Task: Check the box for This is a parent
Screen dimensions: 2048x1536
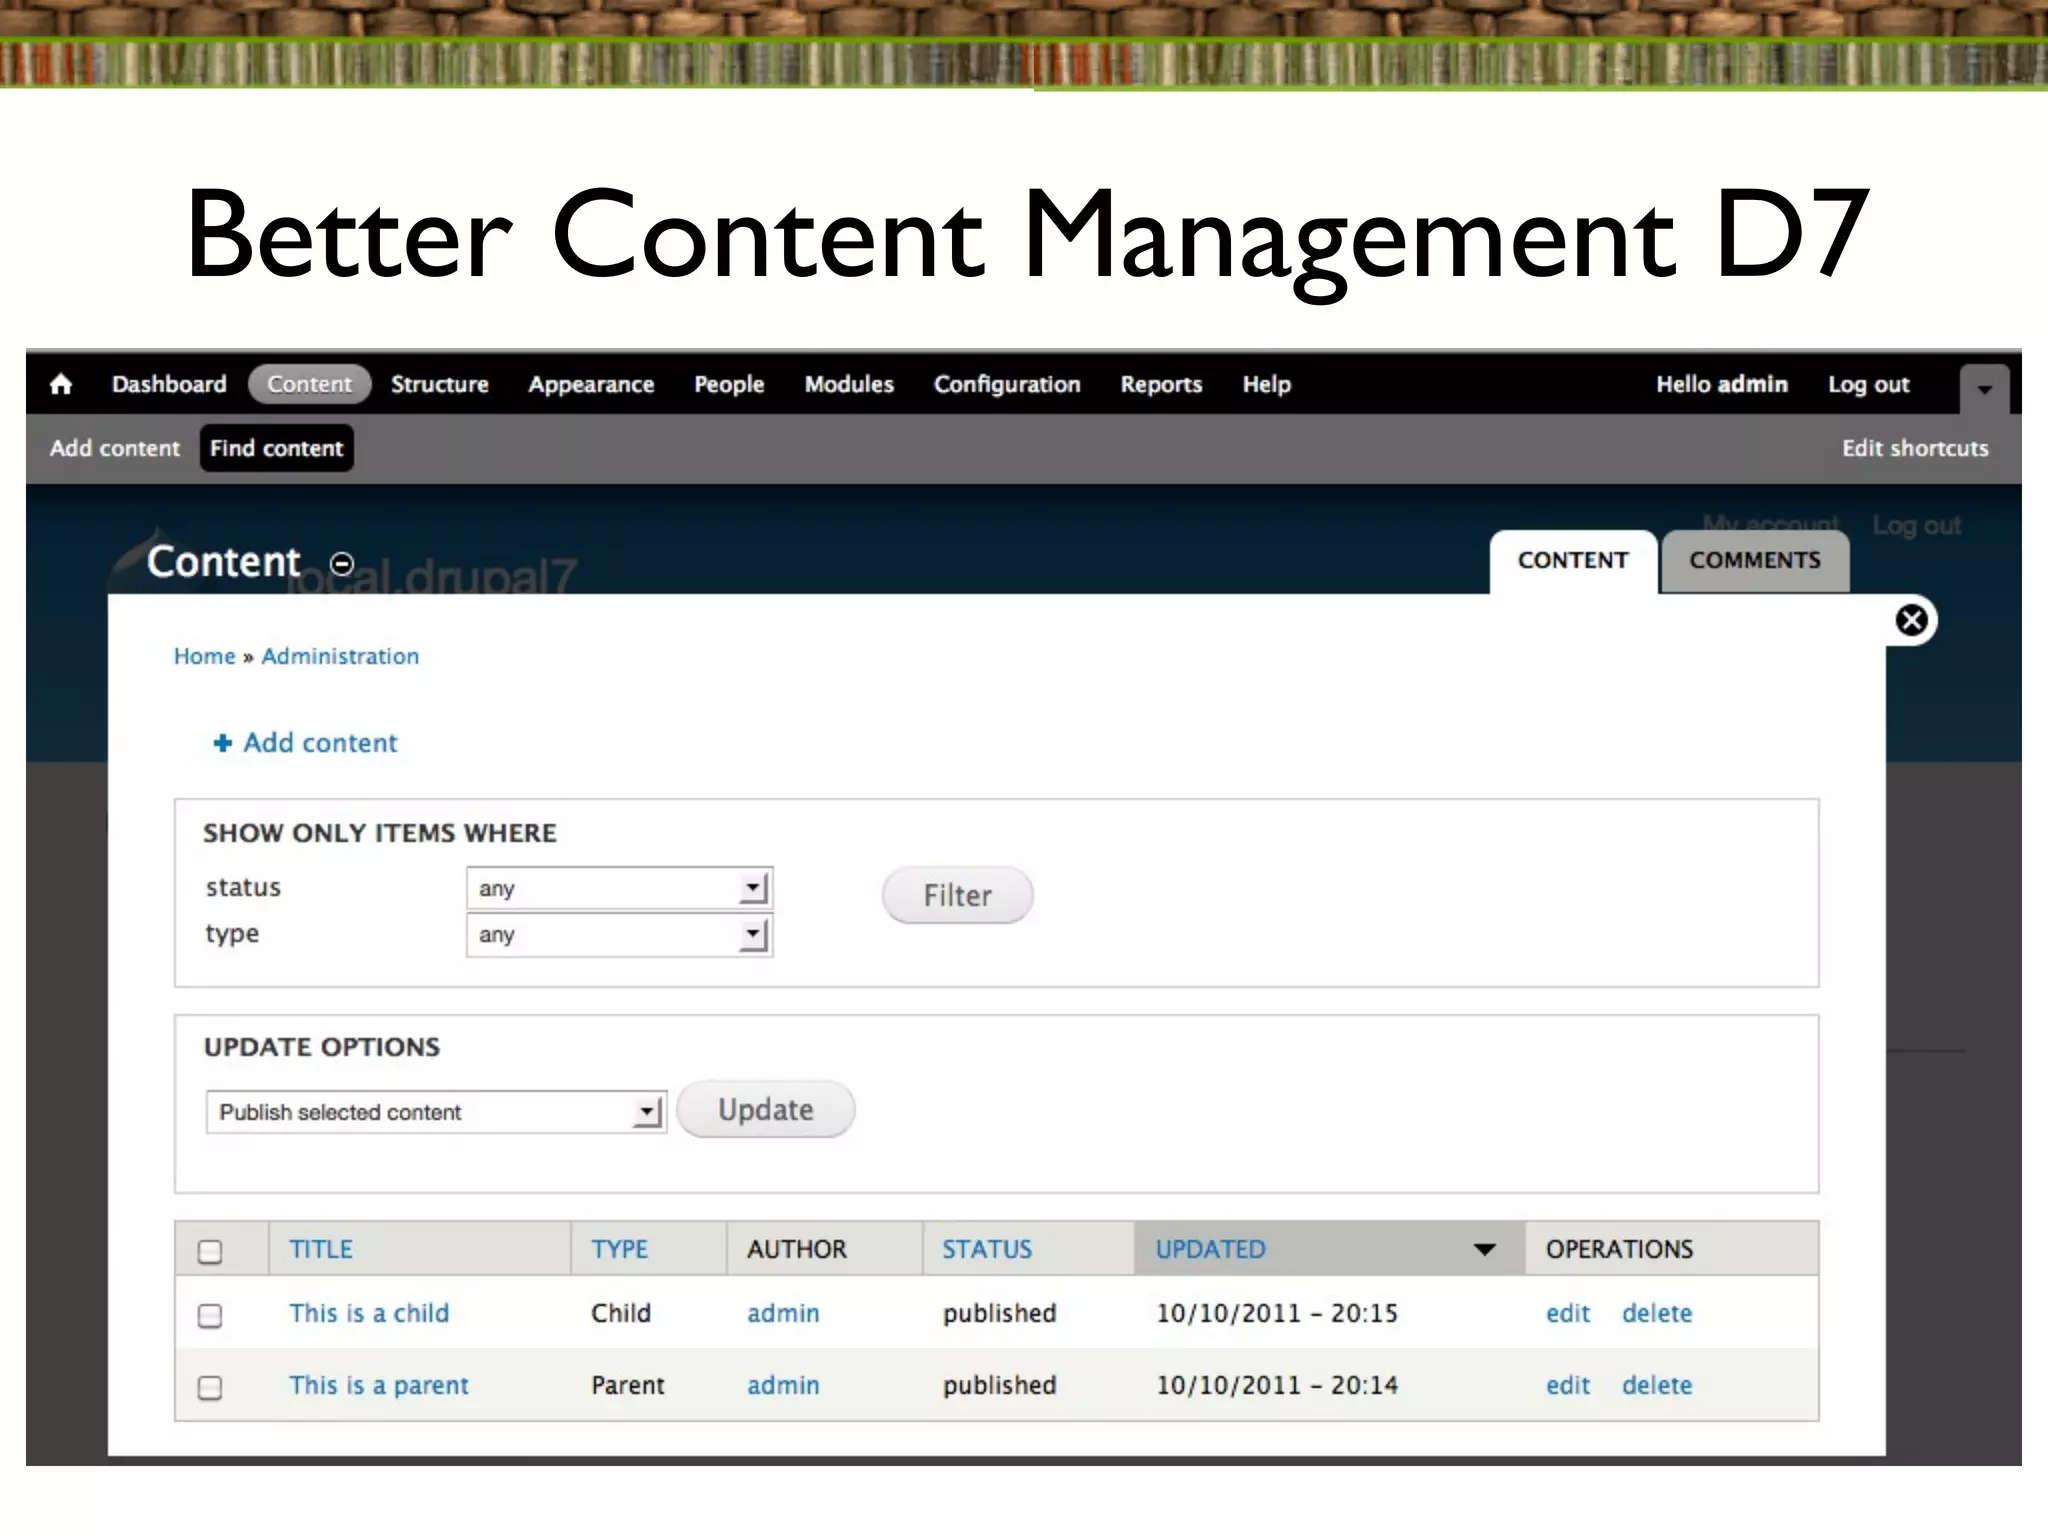Action: [x=210, y=1387]
